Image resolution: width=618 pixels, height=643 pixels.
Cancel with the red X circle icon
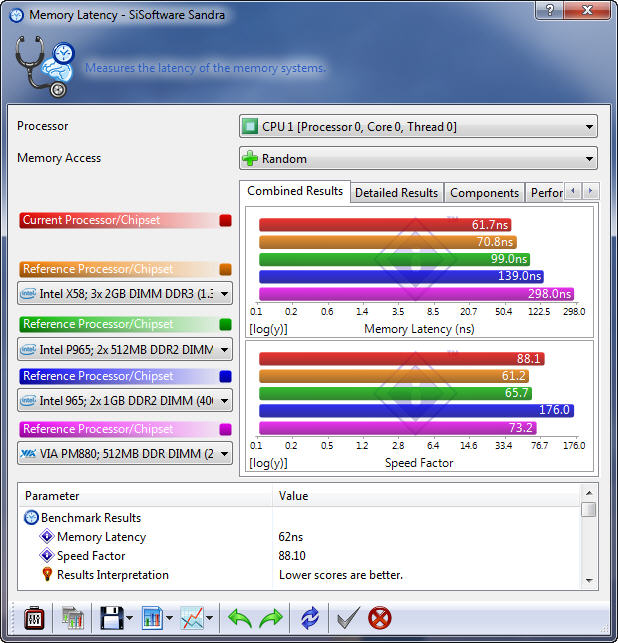click(x=379, y=618)
